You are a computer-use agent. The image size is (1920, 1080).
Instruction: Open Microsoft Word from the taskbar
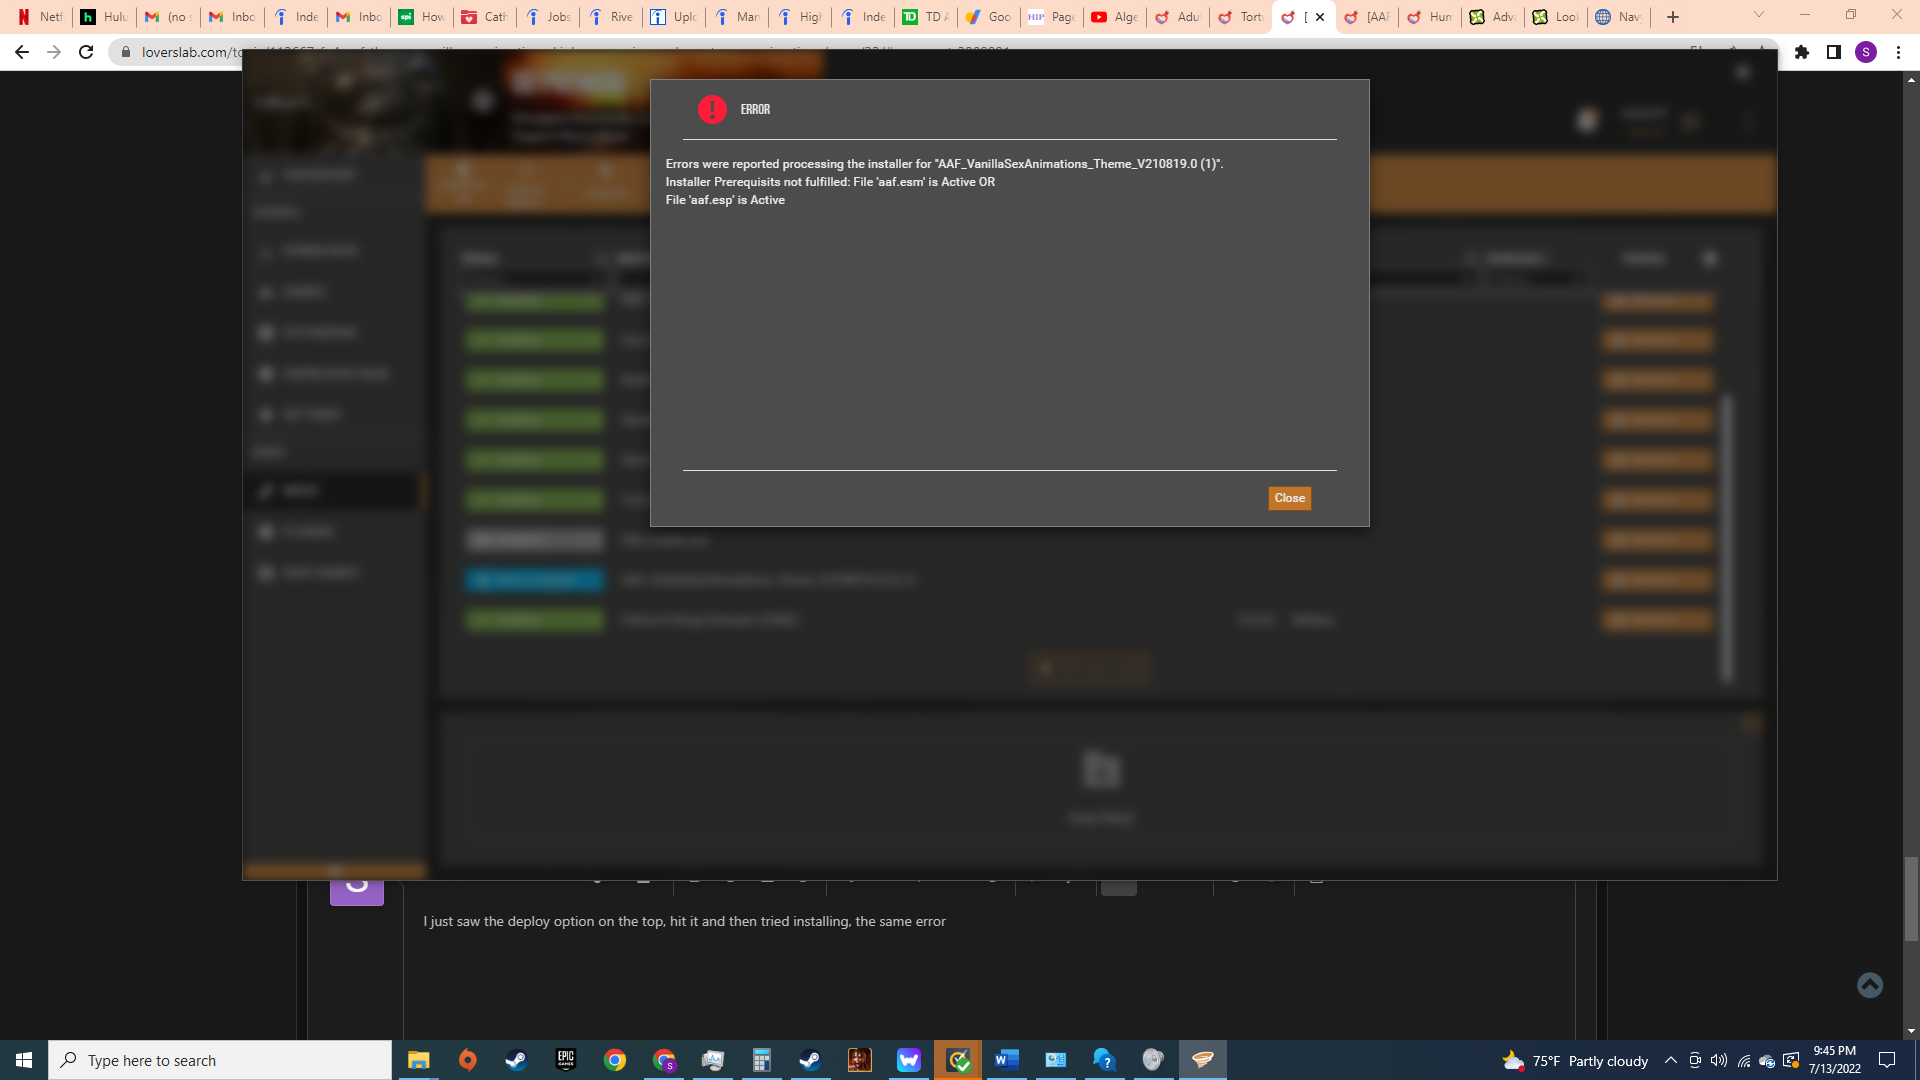(1006, 1060)
